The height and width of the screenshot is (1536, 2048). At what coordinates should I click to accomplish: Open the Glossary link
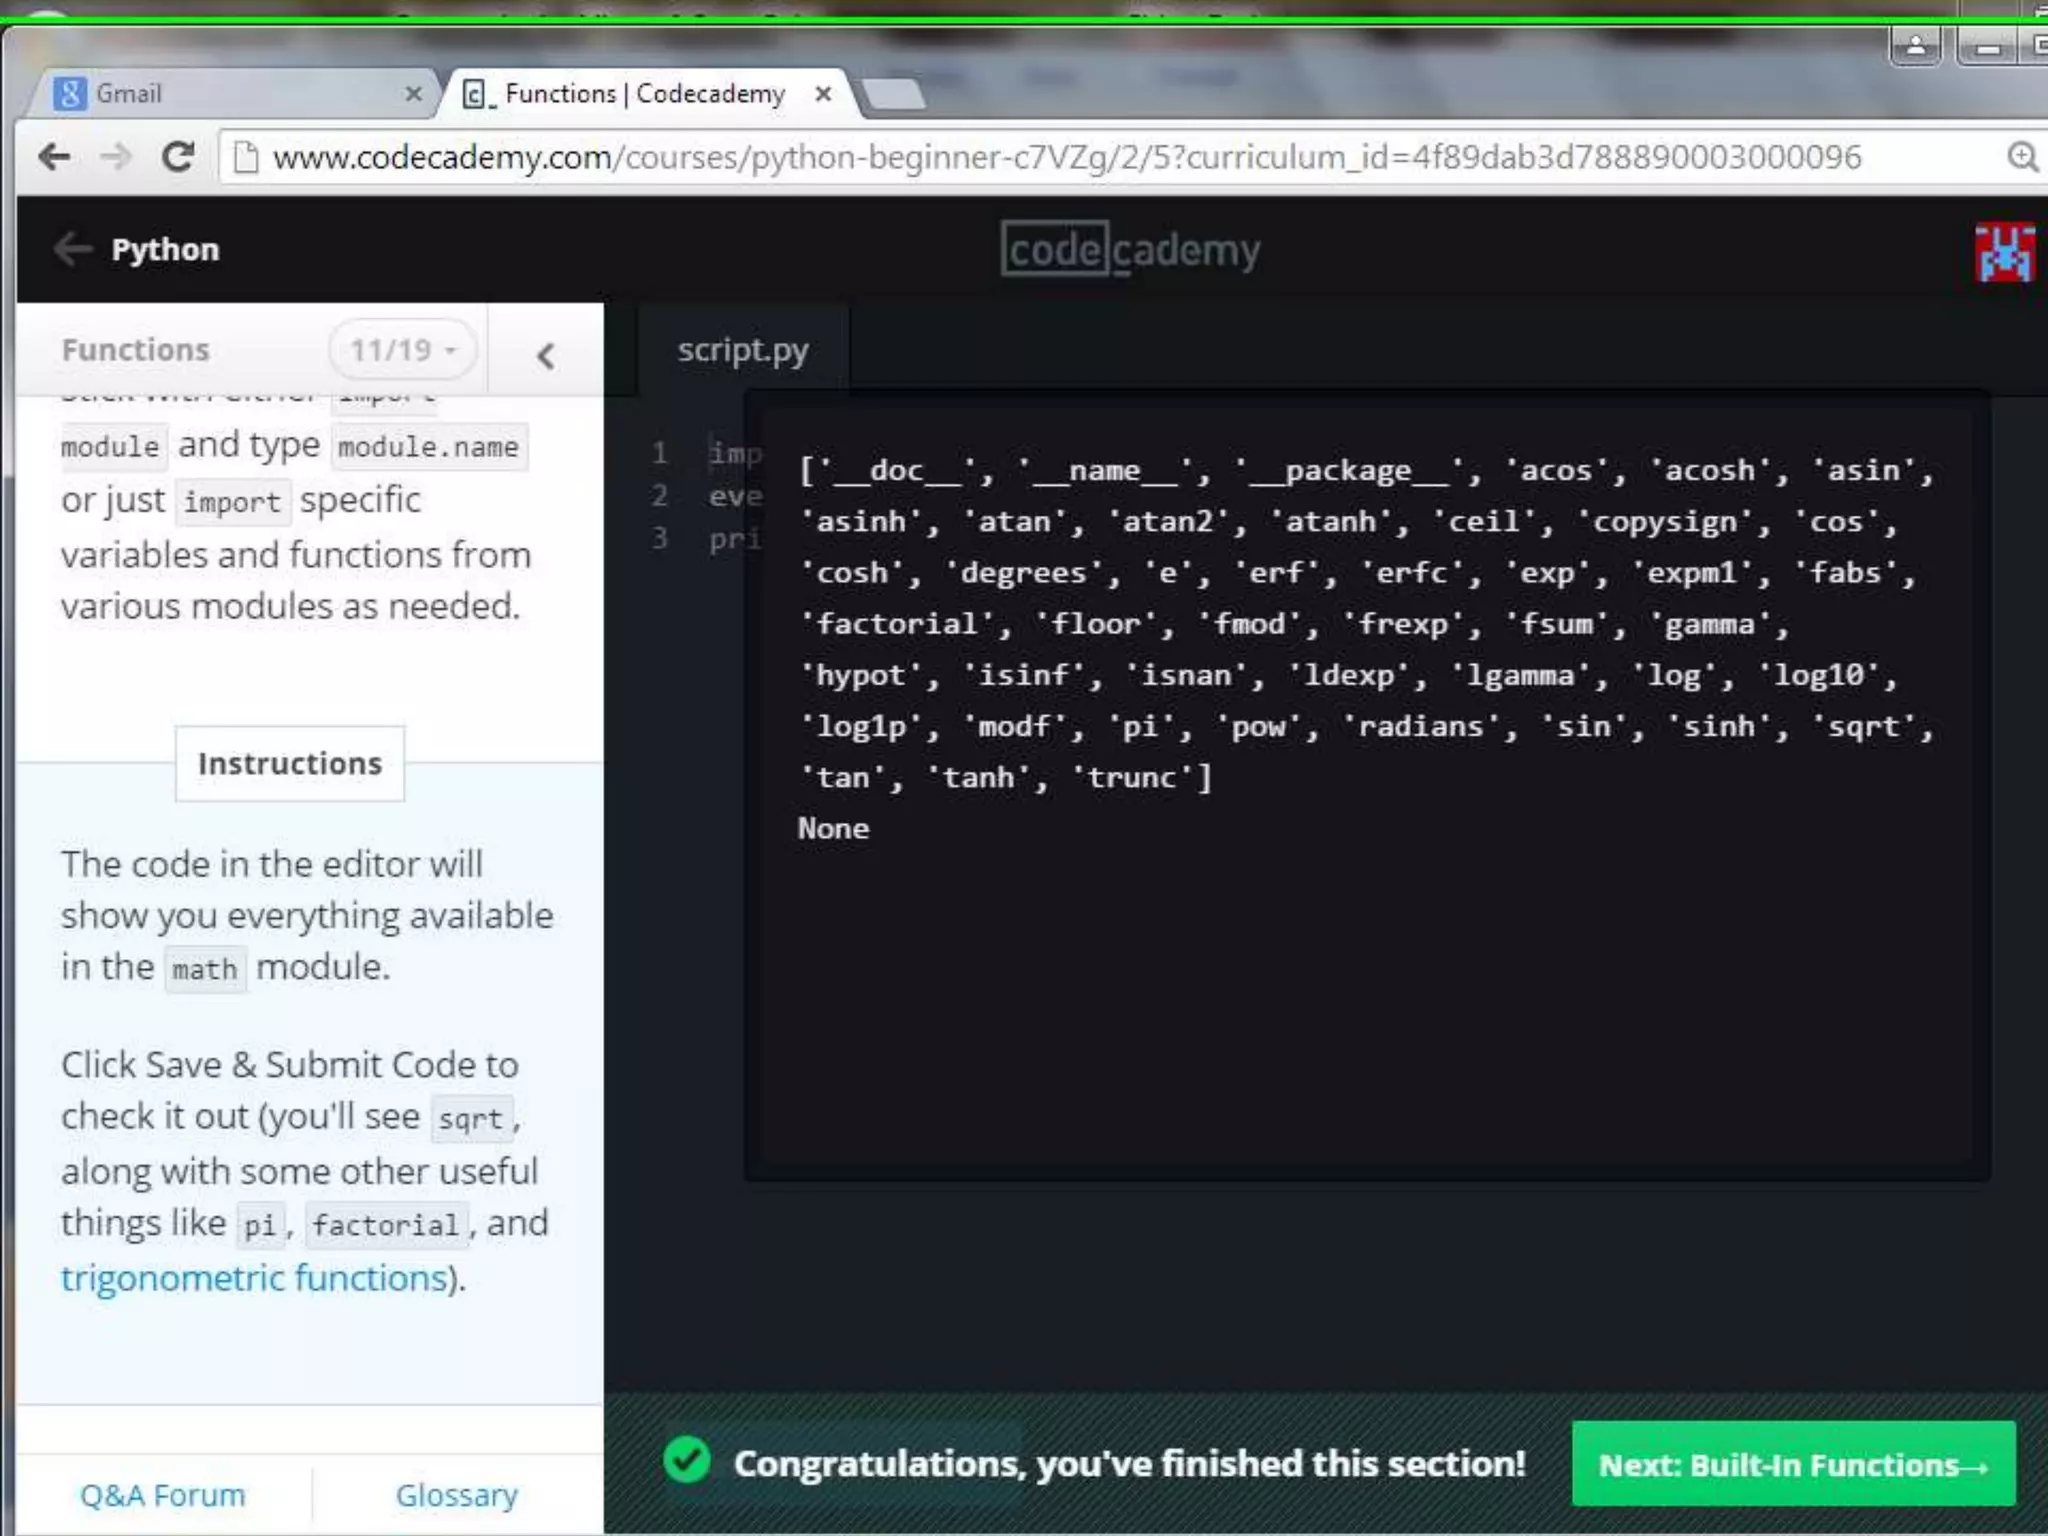click(x=457, y=1495)
